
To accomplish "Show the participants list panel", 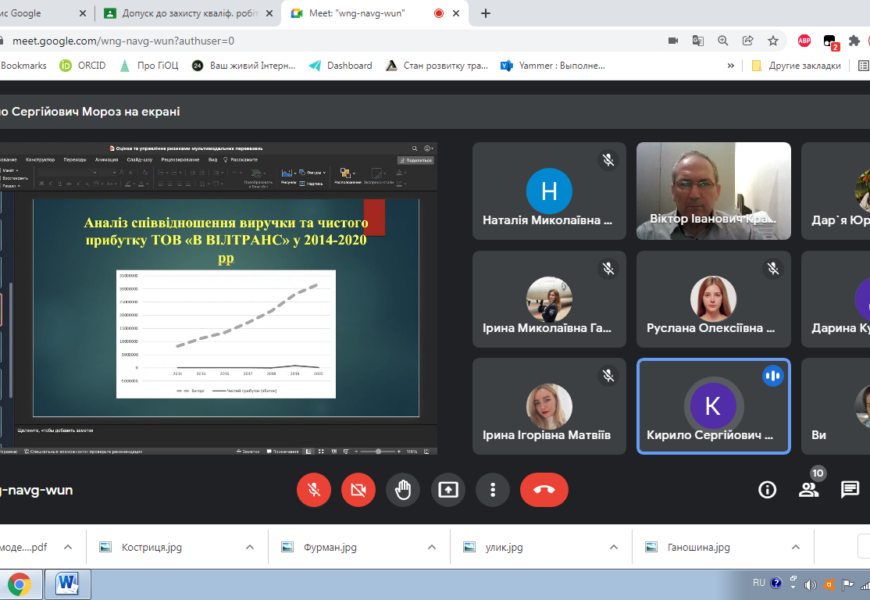I will 809,489.
